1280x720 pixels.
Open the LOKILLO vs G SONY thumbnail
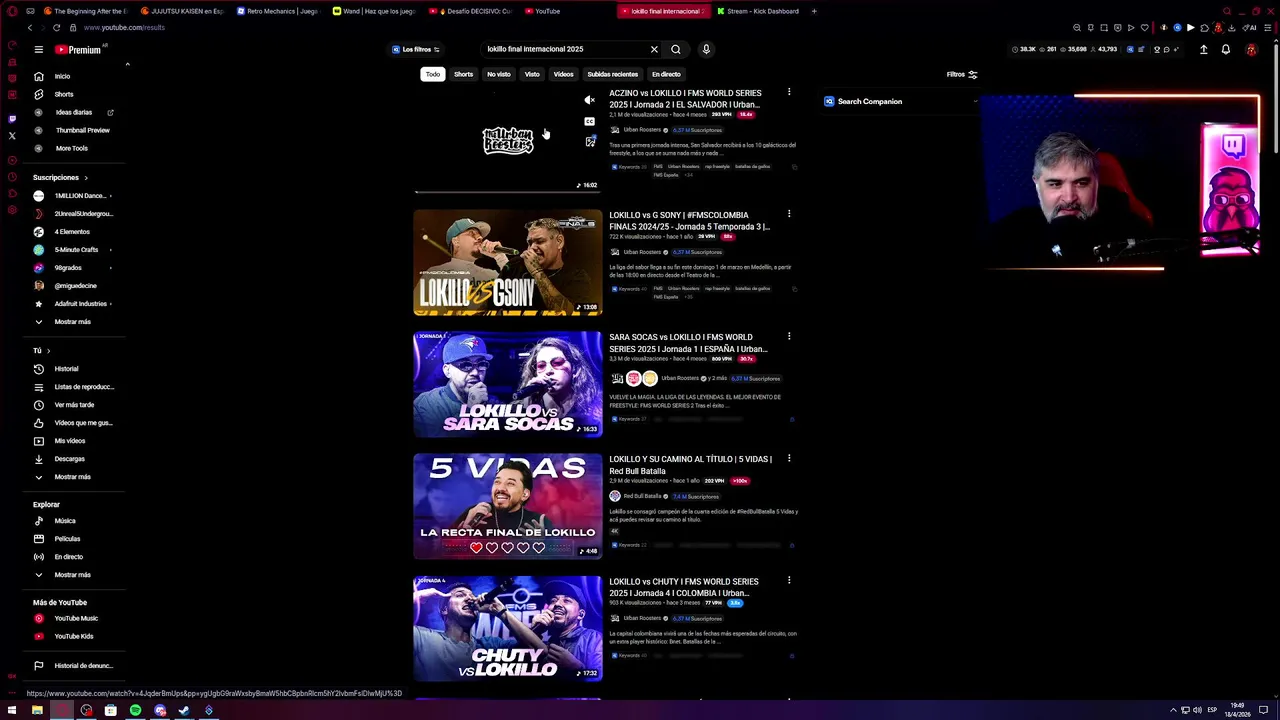click(x=508, y=262)
